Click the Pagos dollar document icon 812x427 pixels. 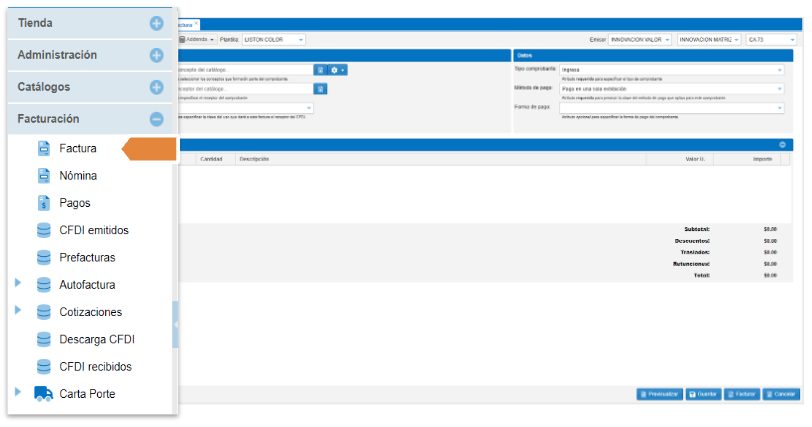click(44, 203)
